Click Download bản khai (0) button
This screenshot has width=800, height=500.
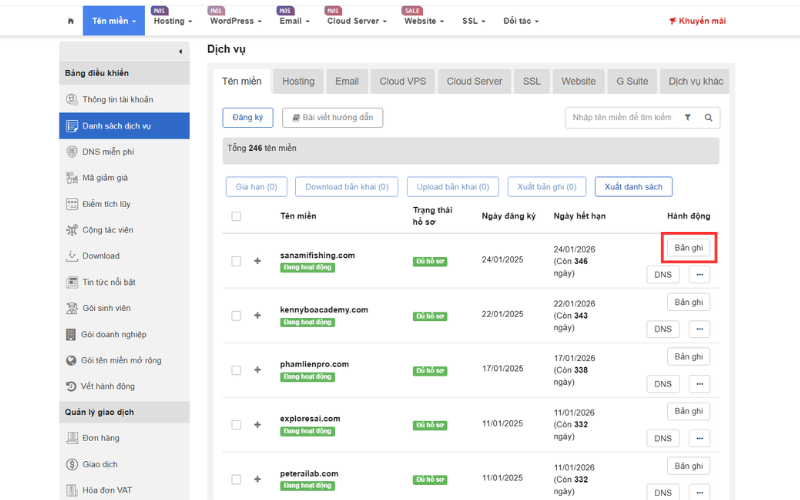(x=347, y=187)
